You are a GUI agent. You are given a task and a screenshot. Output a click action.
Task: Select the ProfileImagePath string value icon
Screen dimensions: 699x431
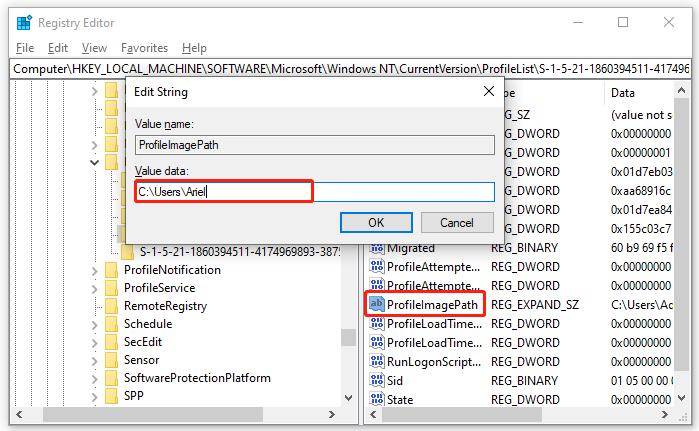tap(377, 304)
